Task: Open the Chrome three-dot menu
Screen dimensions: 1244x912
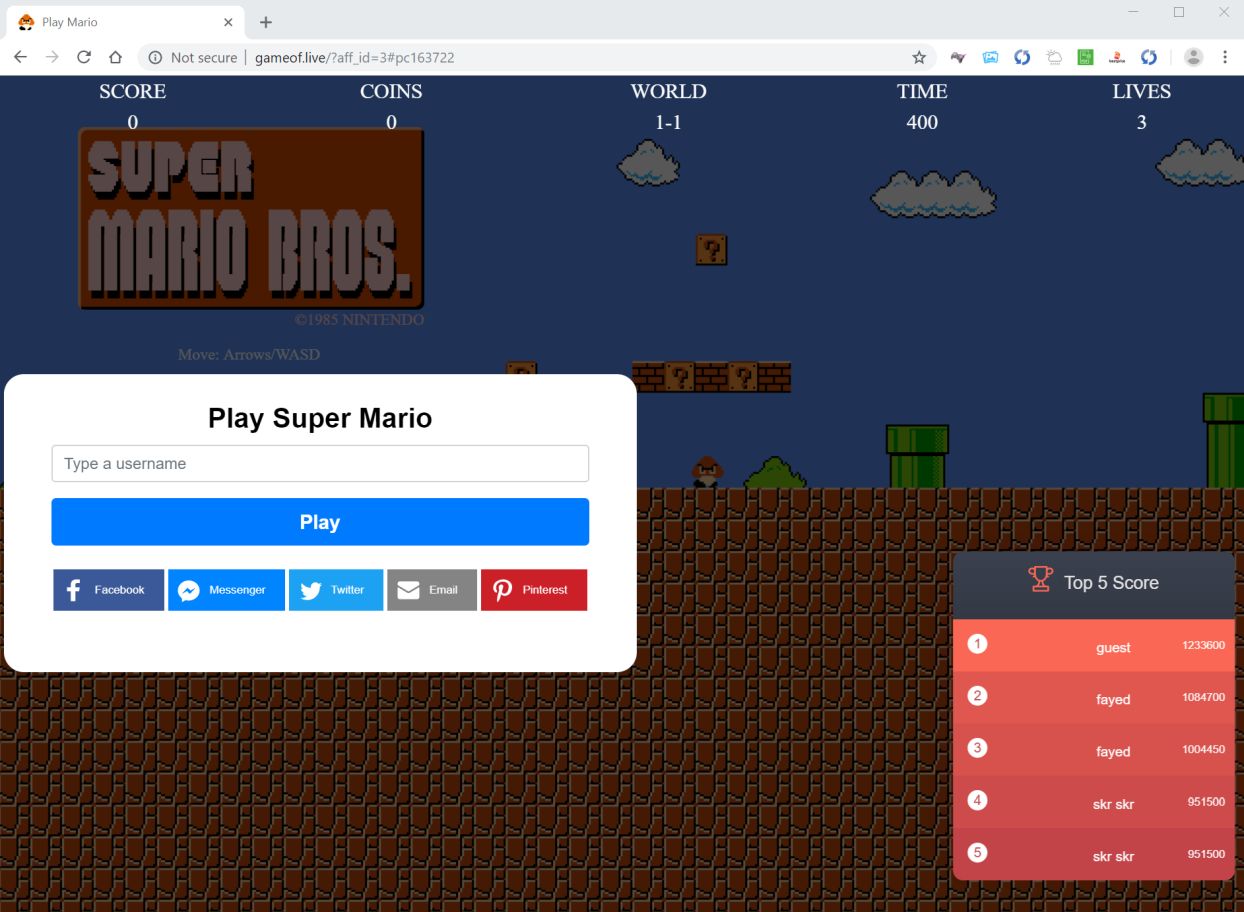Action: point(1225,57)
